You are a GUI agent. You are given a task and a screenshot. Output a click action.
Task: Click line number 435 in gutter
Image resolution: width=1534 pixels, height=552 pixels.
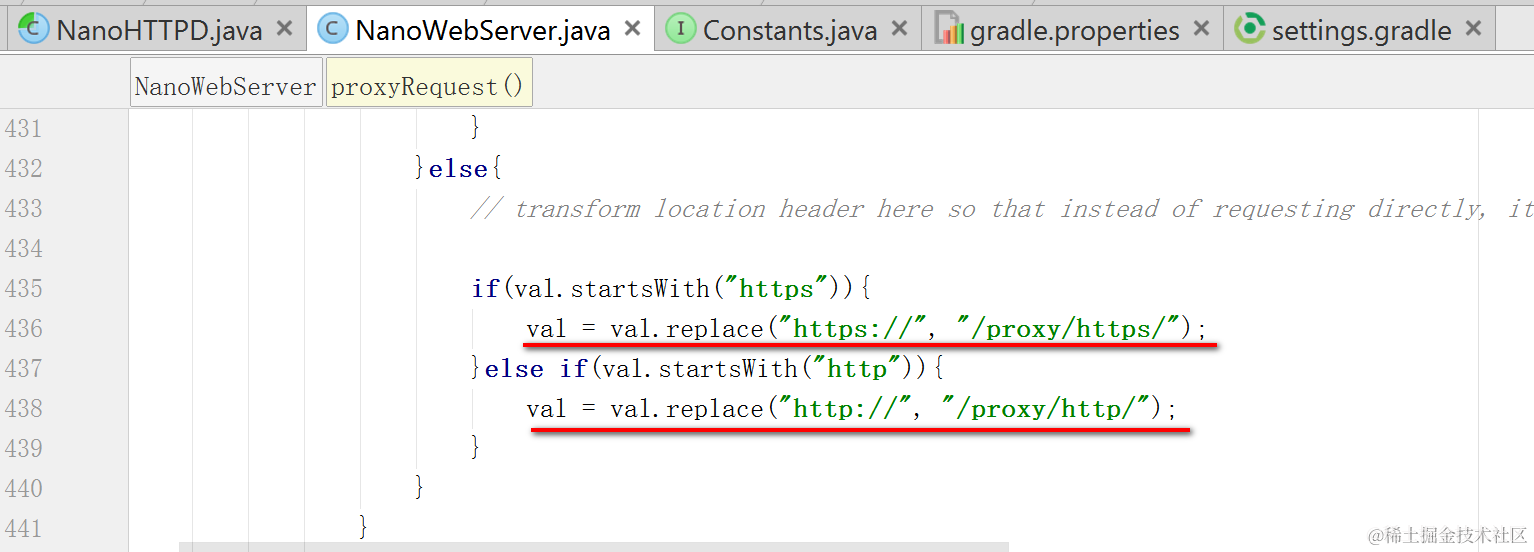point(23,288)
